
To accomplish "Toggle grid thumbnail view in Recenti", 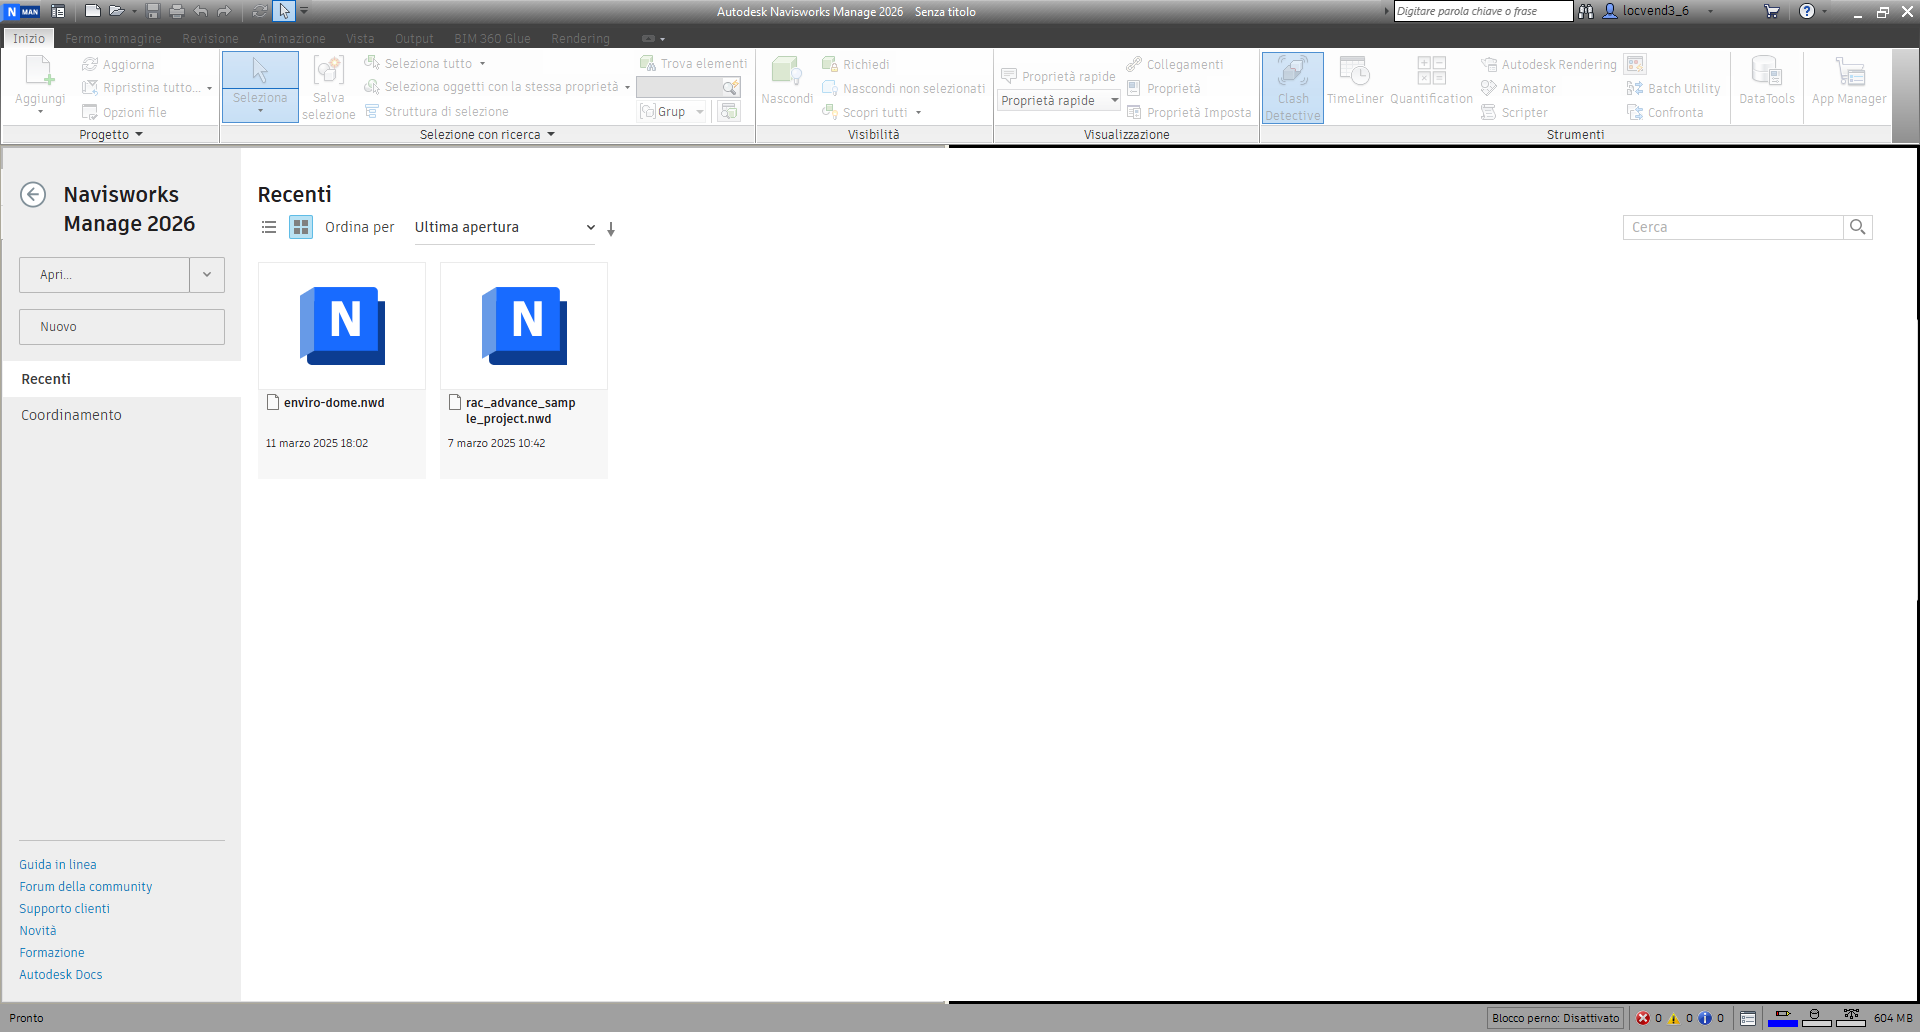I will click(301, 227).
